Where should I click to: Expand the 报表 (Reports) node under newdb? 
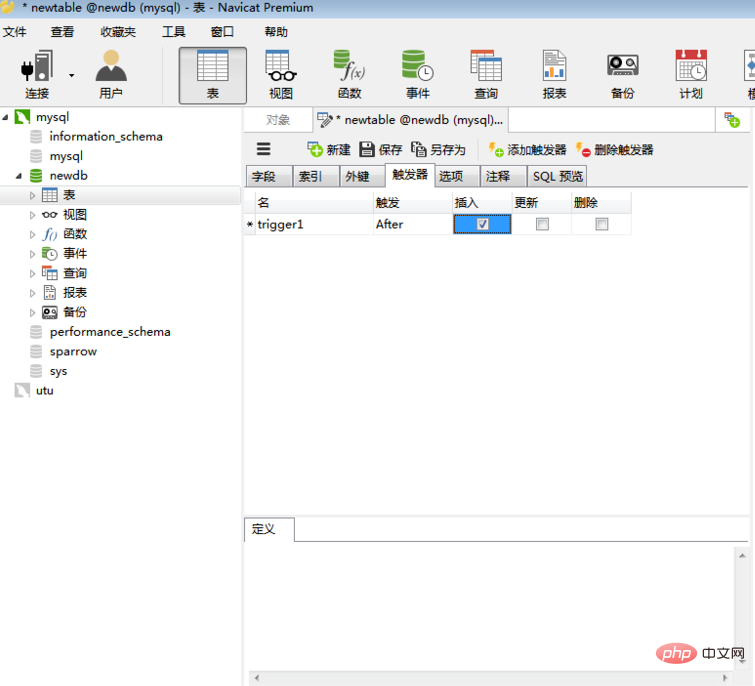(x=32, y=293)
